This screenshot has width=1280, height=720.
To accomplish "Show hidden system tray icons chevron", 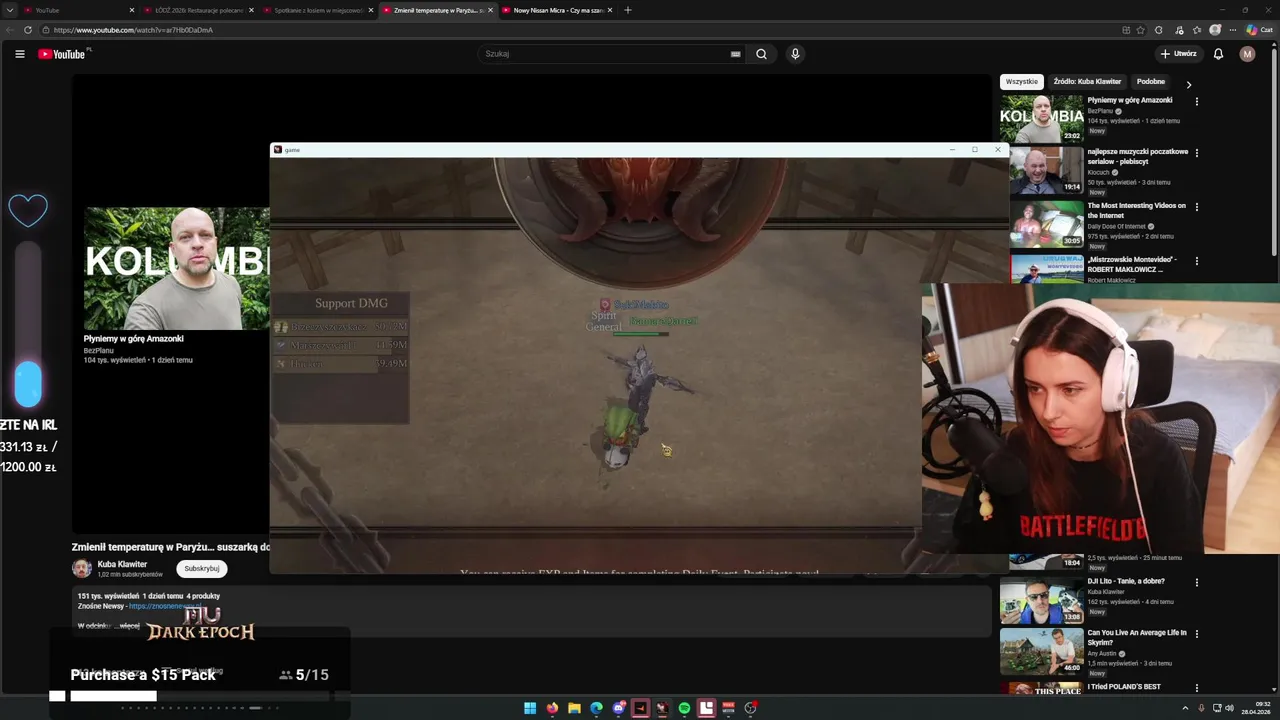I will click(x=1187, y=708).
